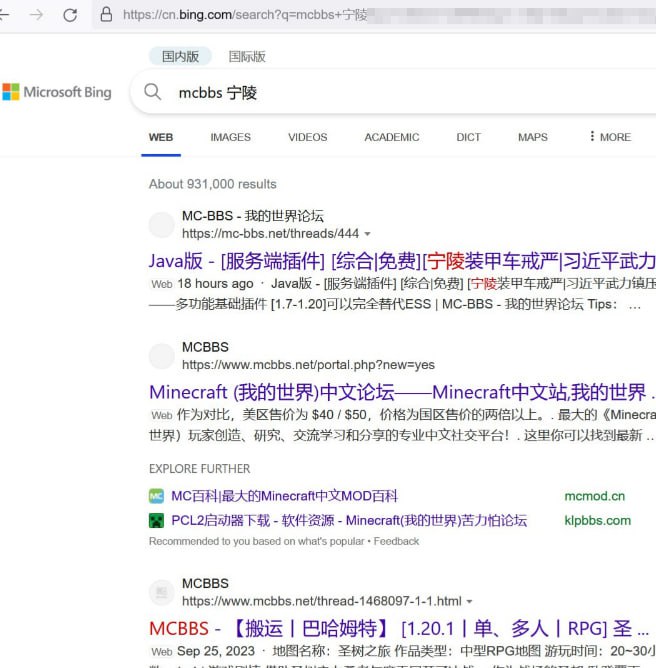Open Java版 服务端插件 result title

pyautogui.click(x=402, y=261)
